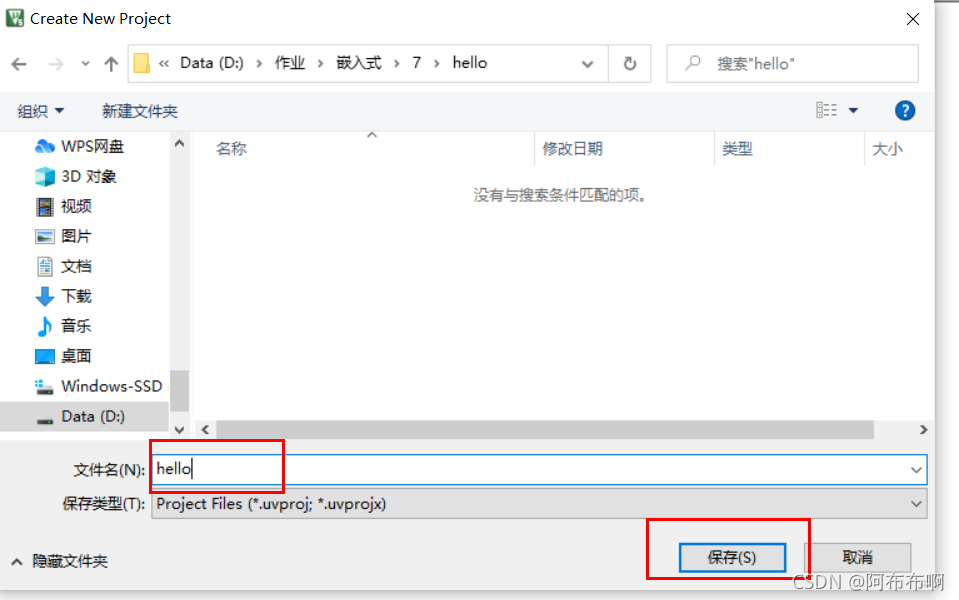This screenshot has height=600, width=959.
Task: Navigate up one folder level
Action: 110,62
